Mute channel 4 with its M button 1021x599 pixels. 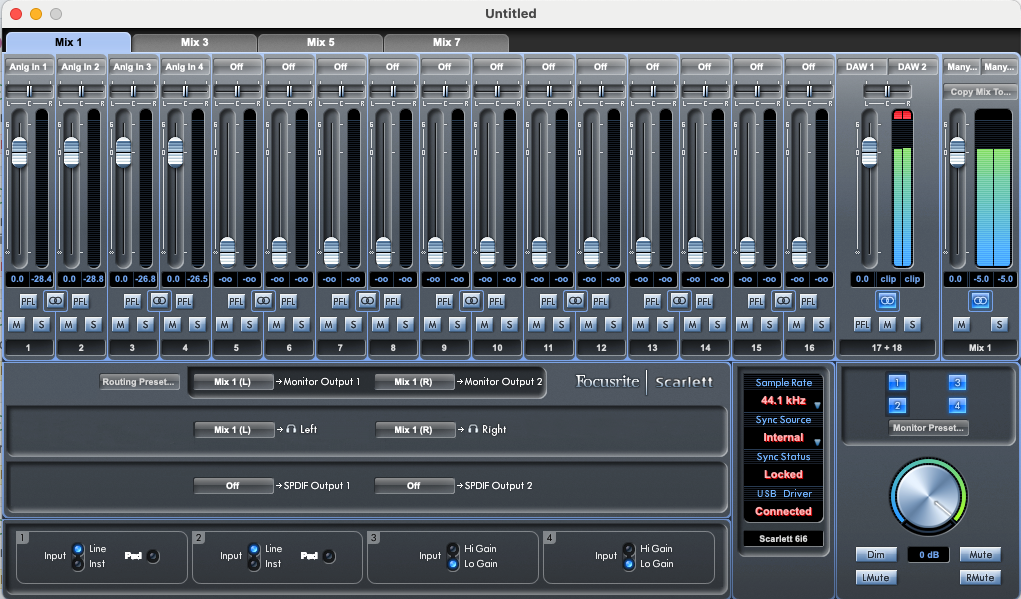(172, 324)
